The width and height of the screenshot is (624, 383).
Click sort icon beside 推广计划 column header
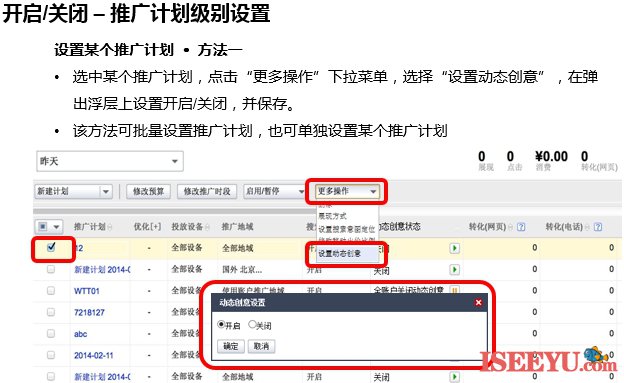click(x=110, y=227)
